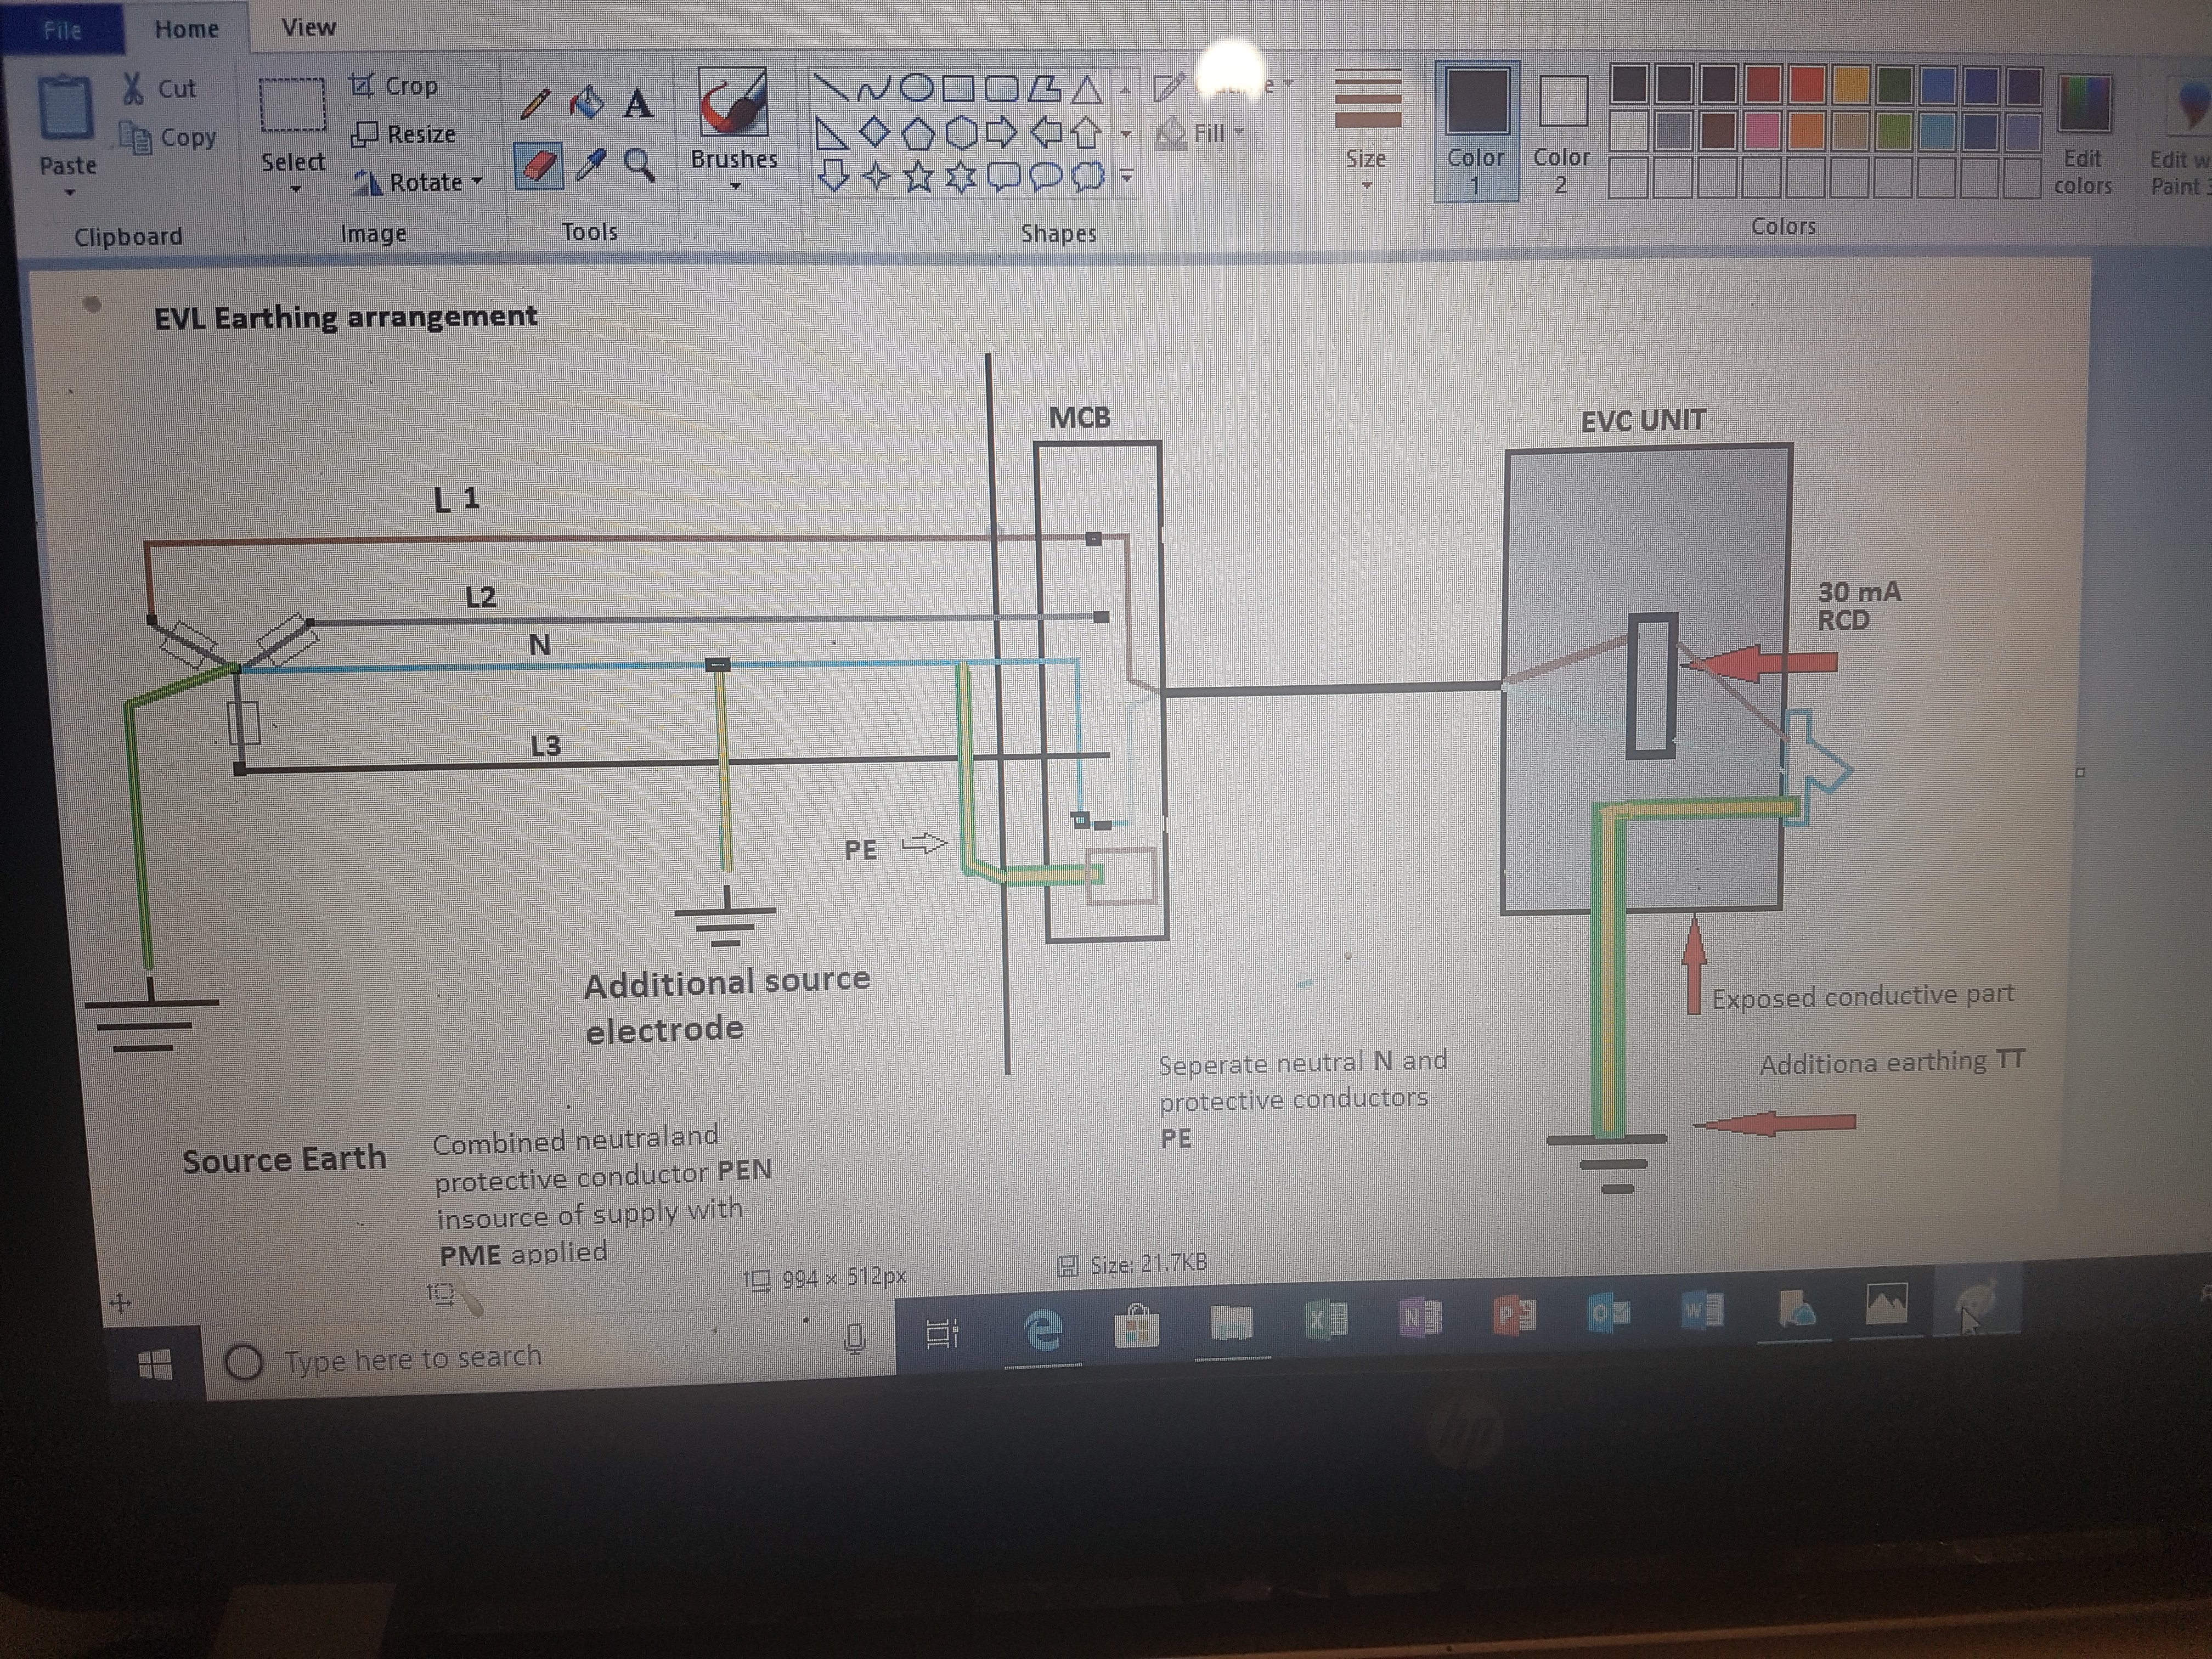Activate the Color 1 foreground selector

point(1476,130)
